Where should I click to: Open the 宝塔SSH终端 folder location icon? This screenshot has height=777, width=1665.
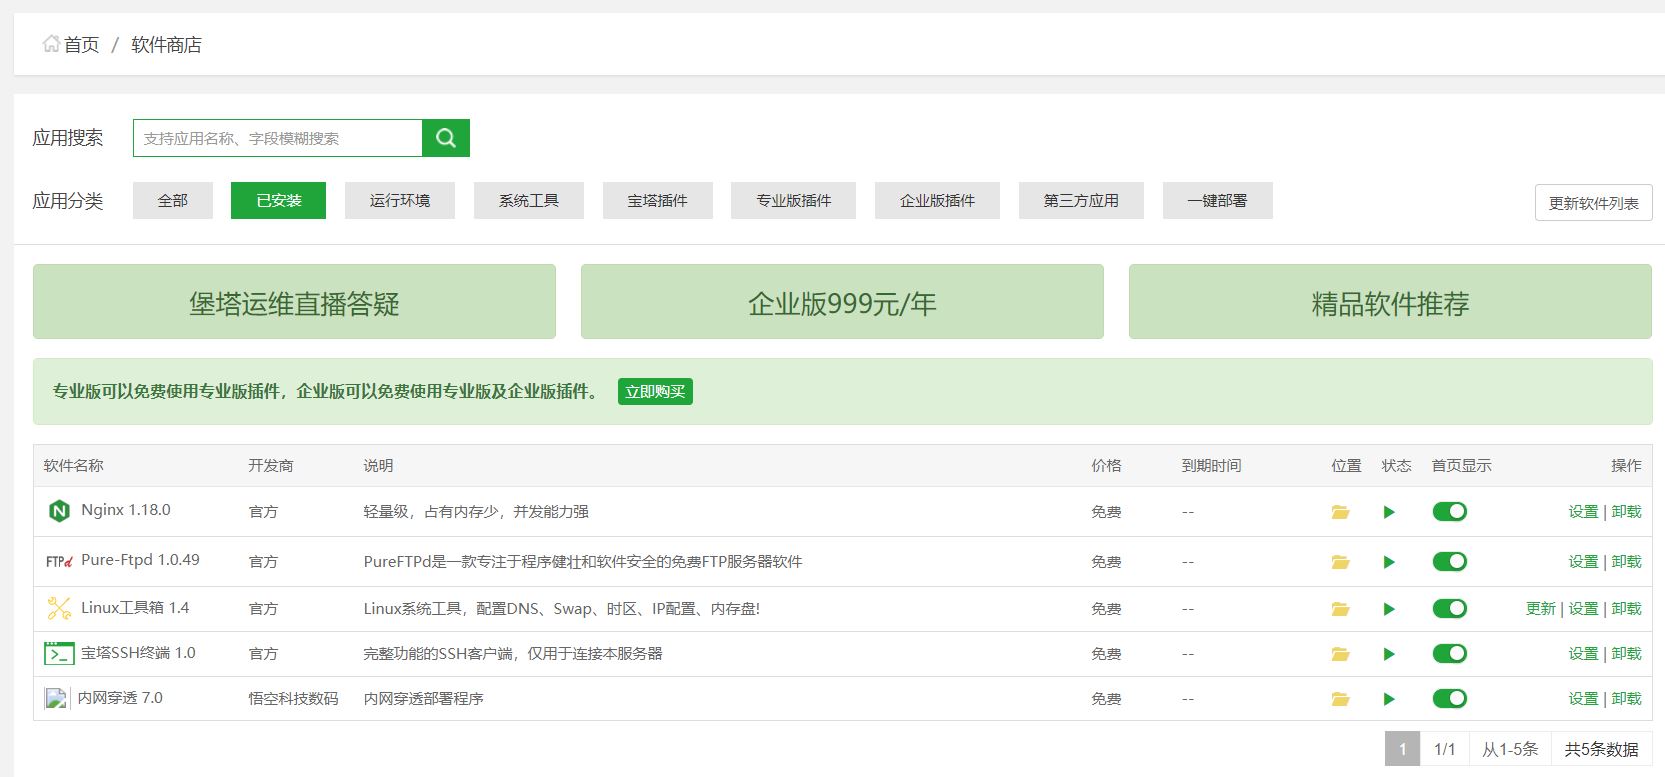click(1340, 654)
